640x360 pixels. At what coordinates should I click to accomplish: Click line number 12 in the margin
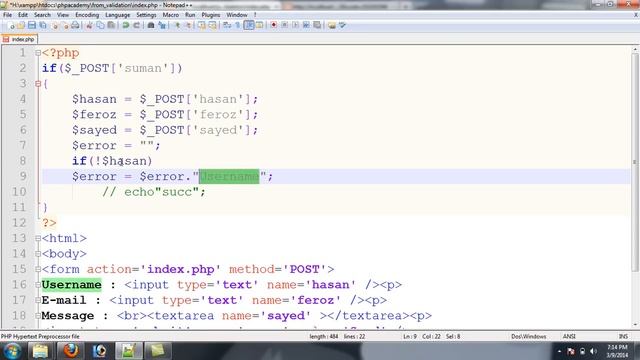pyautogui.click(x=19, y=223)
